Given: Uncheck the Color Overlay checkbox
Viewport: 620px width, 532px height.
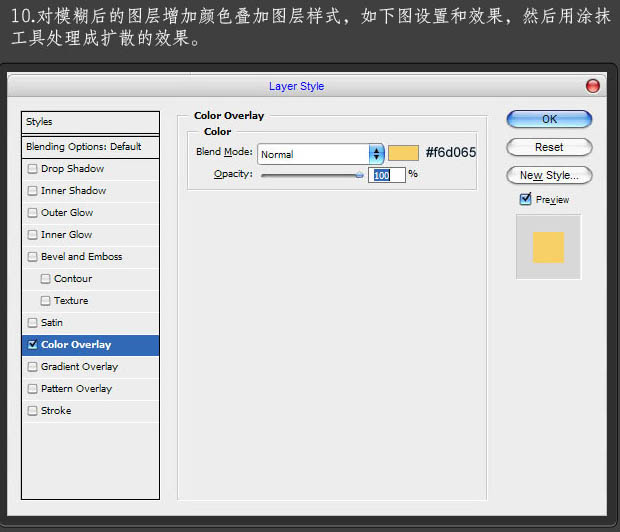Looking at the screenshot, I should pyautogui.click(x=33, y=345).
